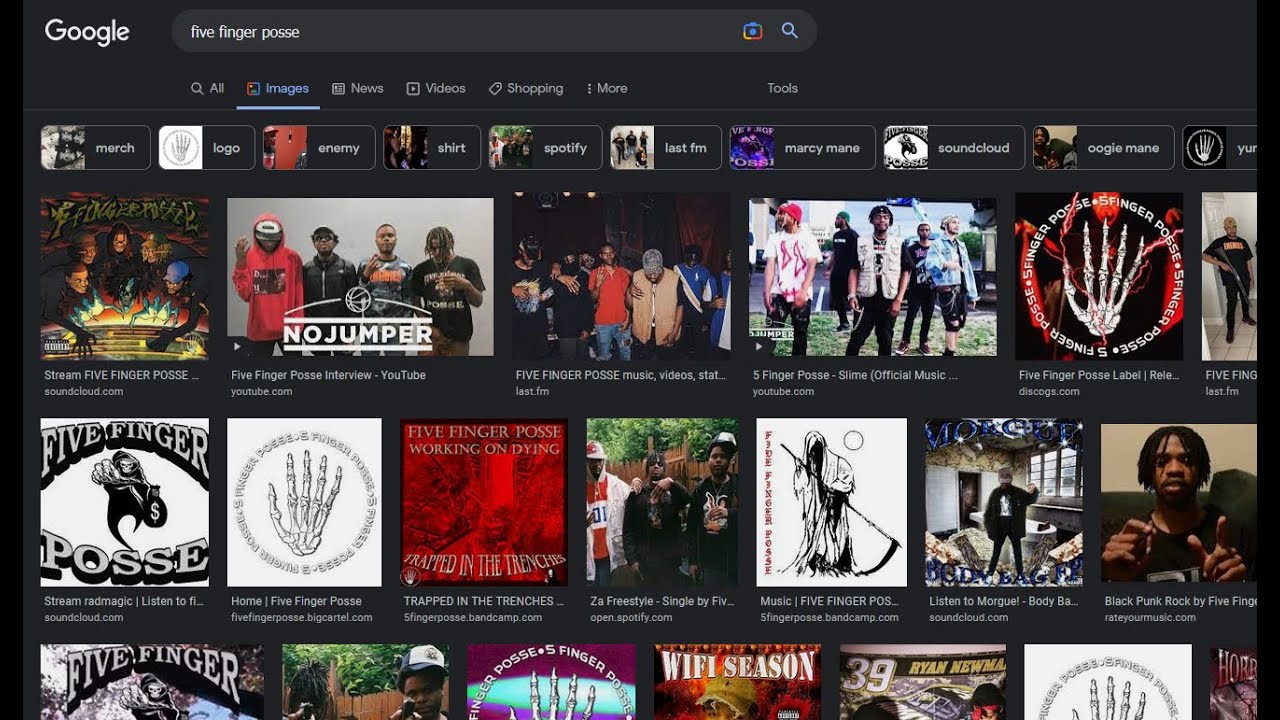
Task: Open 'Stream FIVE FINGER POSSE' soundcloud link
Action: coord(122,375)
